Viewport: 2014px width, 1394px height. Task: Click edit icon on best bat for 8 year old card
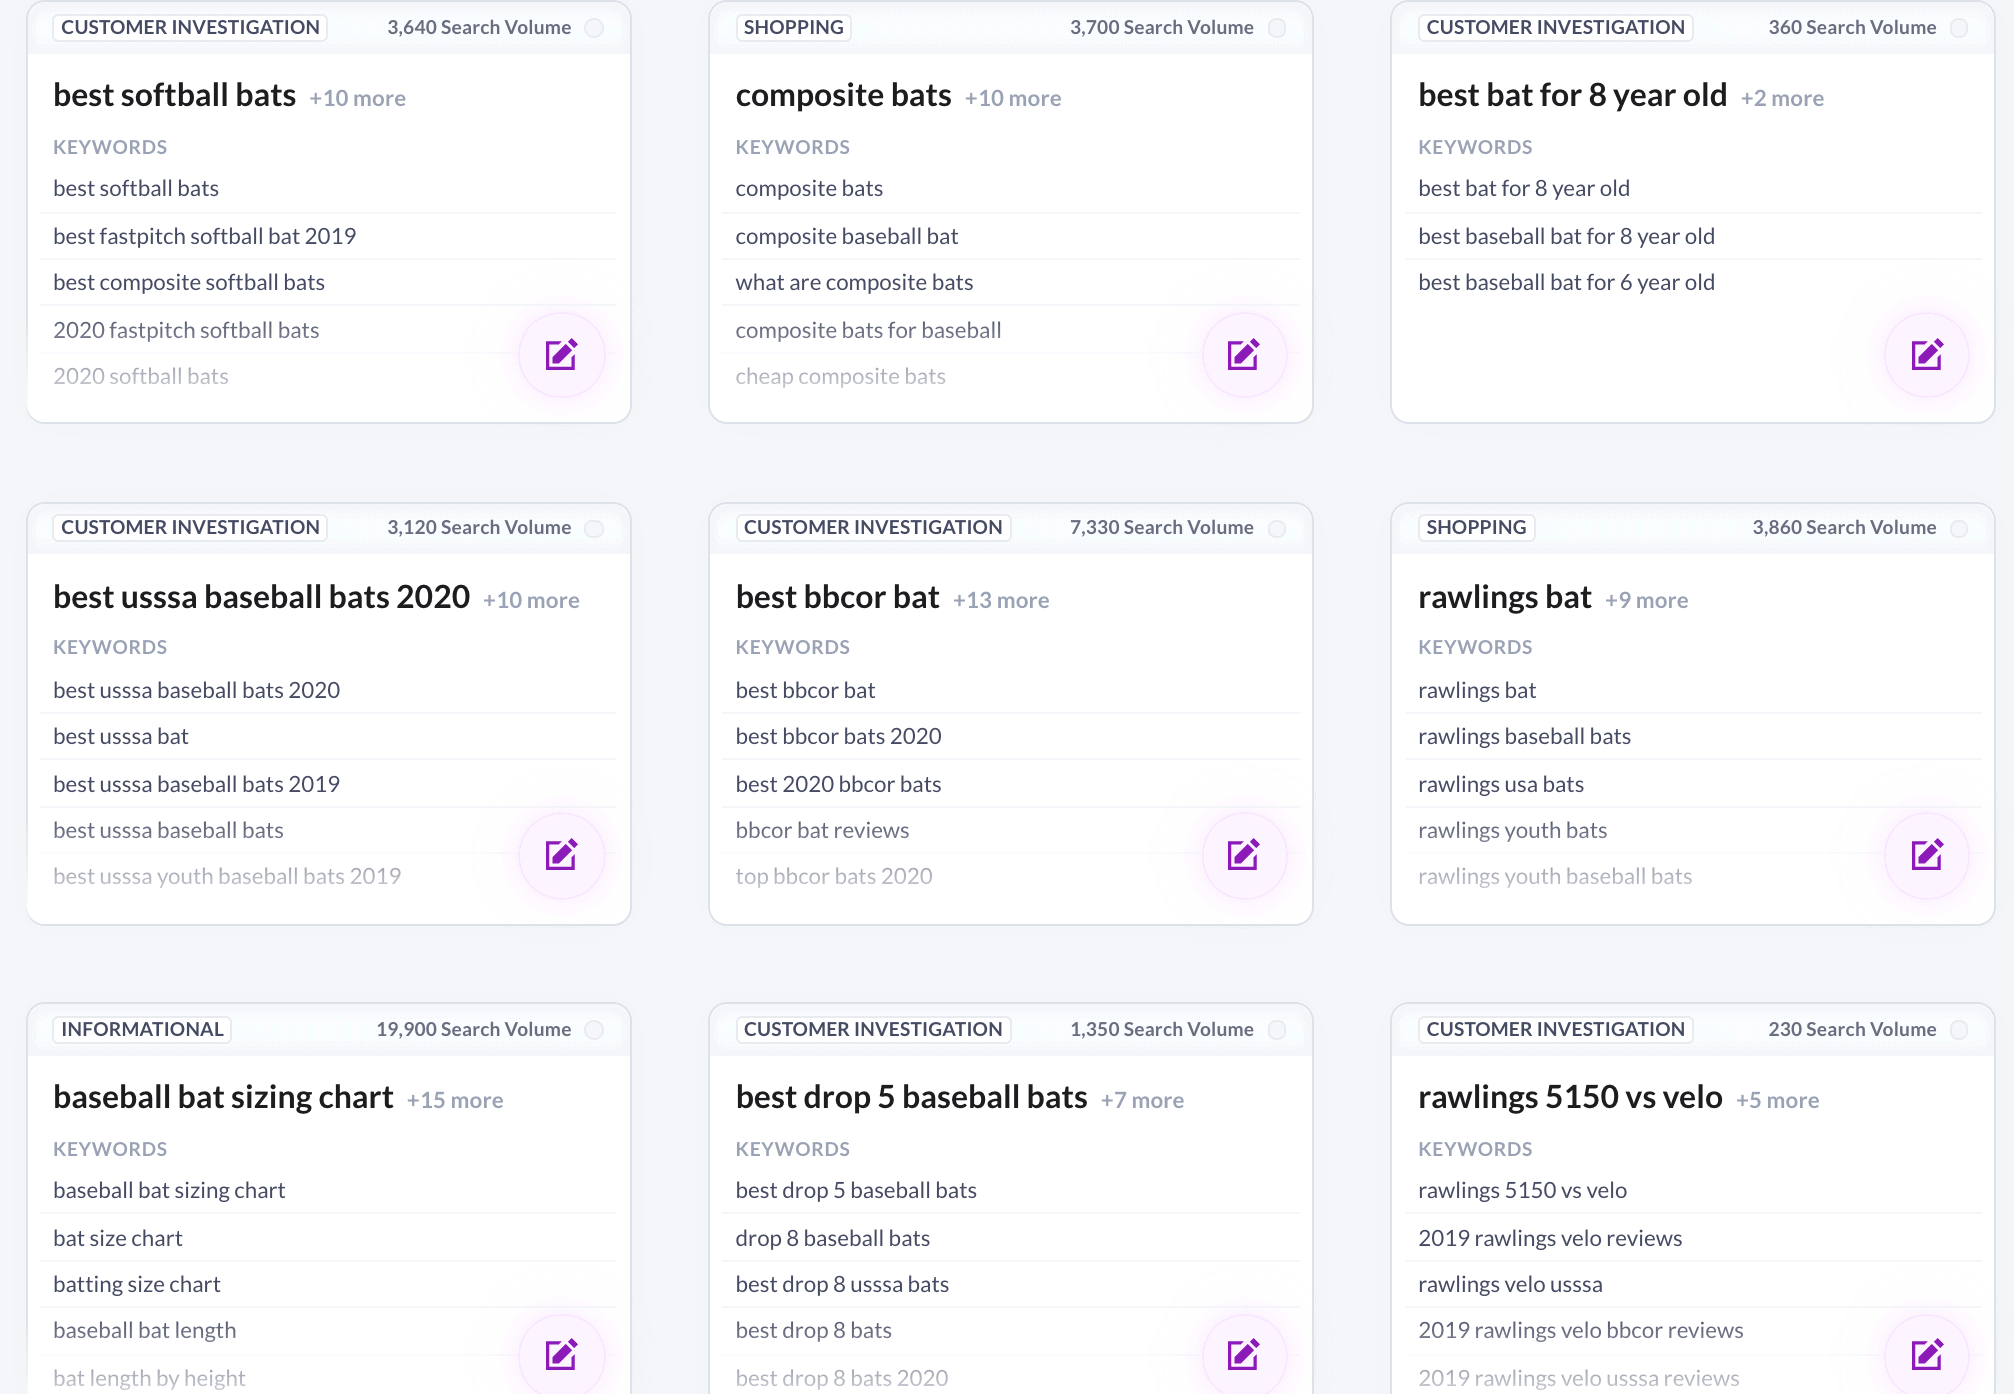(1926, 355)
